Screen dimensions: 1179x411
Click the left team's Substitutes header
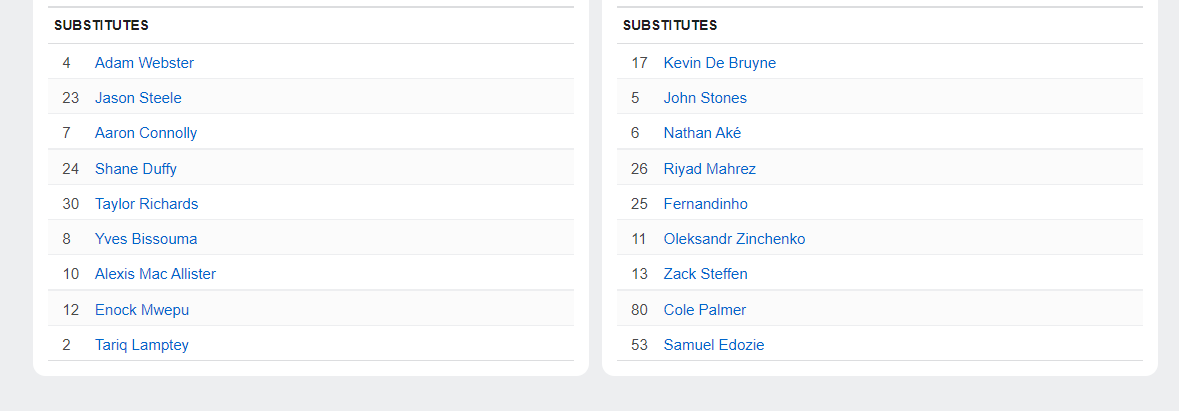(x=102, y=25)
